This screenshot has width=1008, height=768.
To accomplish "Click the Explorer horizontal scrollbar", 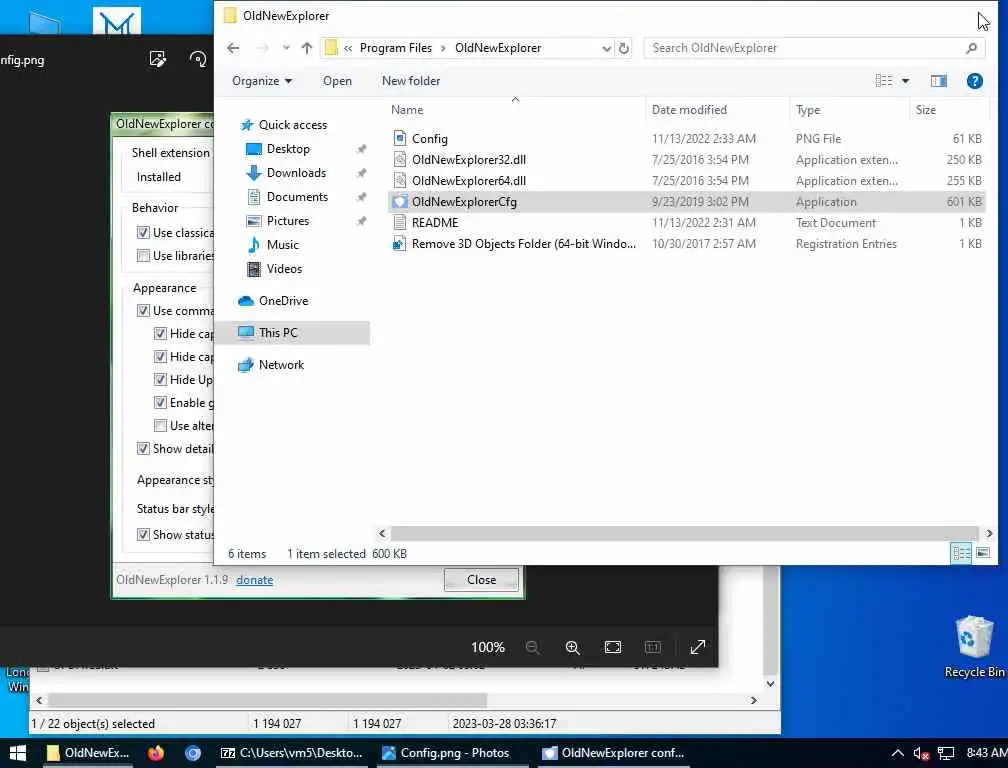I will 684,533.
